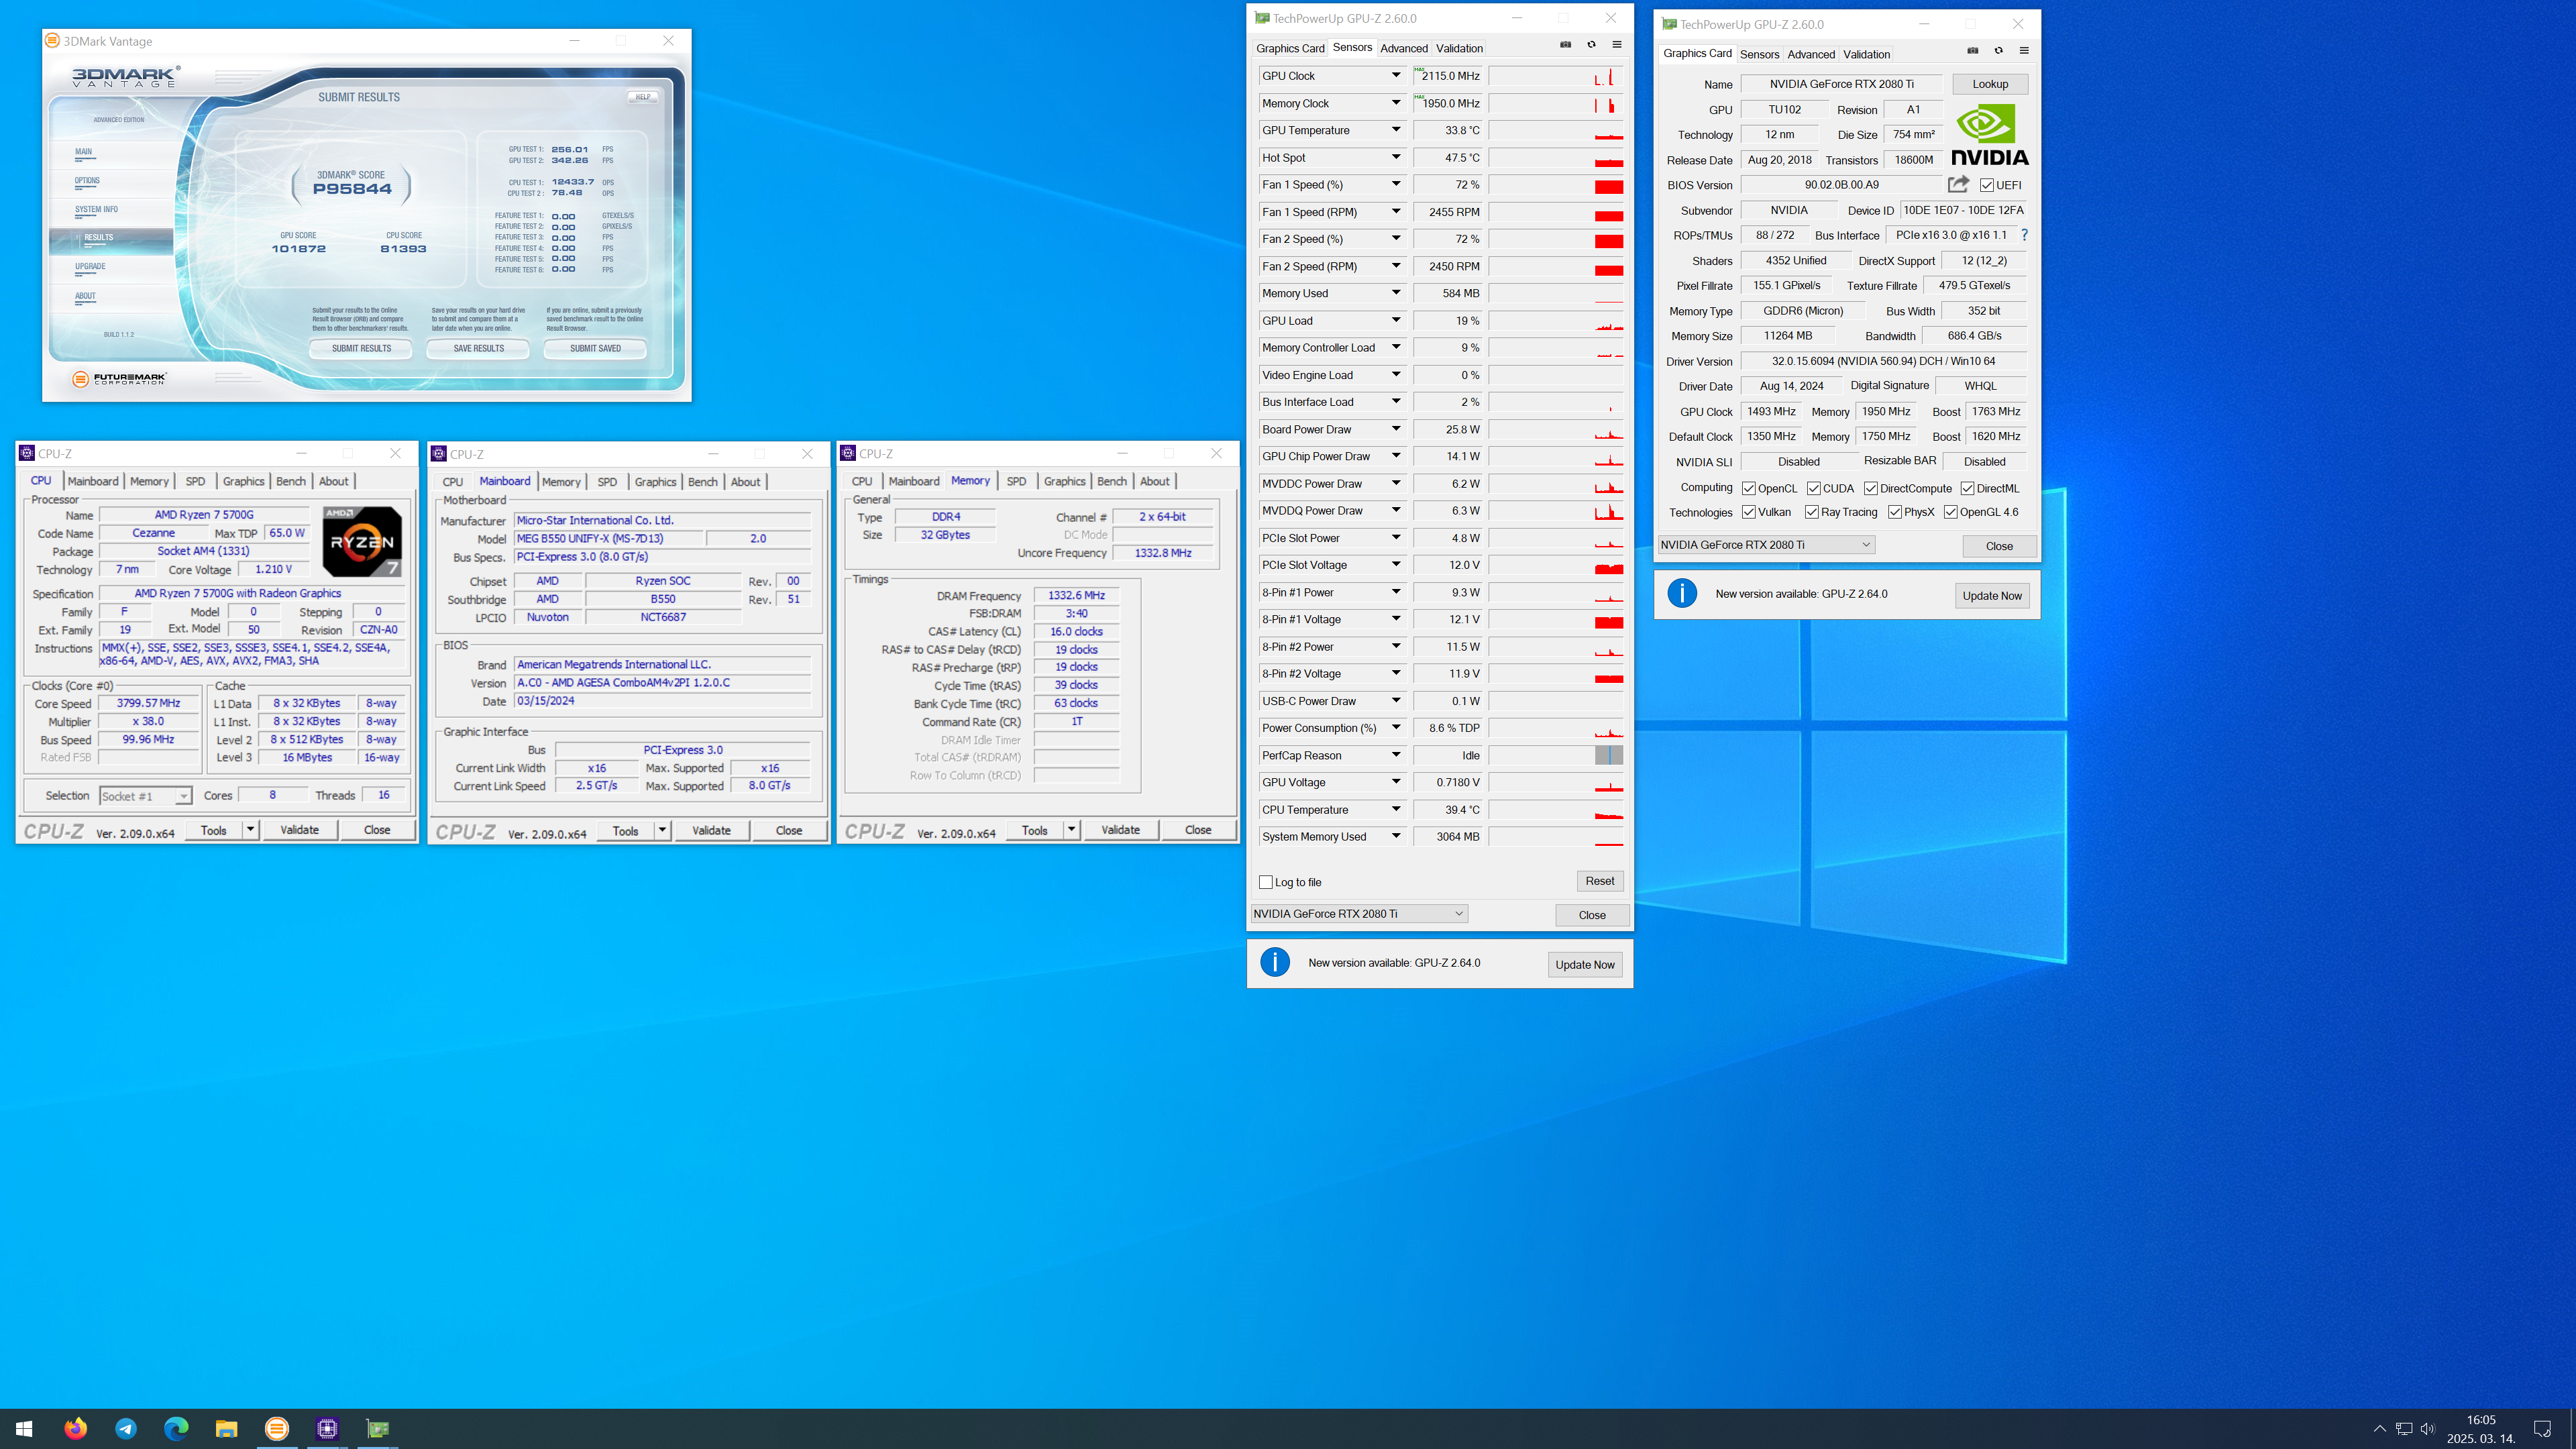Open the Tools dropdown arrow in CPU-Z CPU window

click(250, 829)
